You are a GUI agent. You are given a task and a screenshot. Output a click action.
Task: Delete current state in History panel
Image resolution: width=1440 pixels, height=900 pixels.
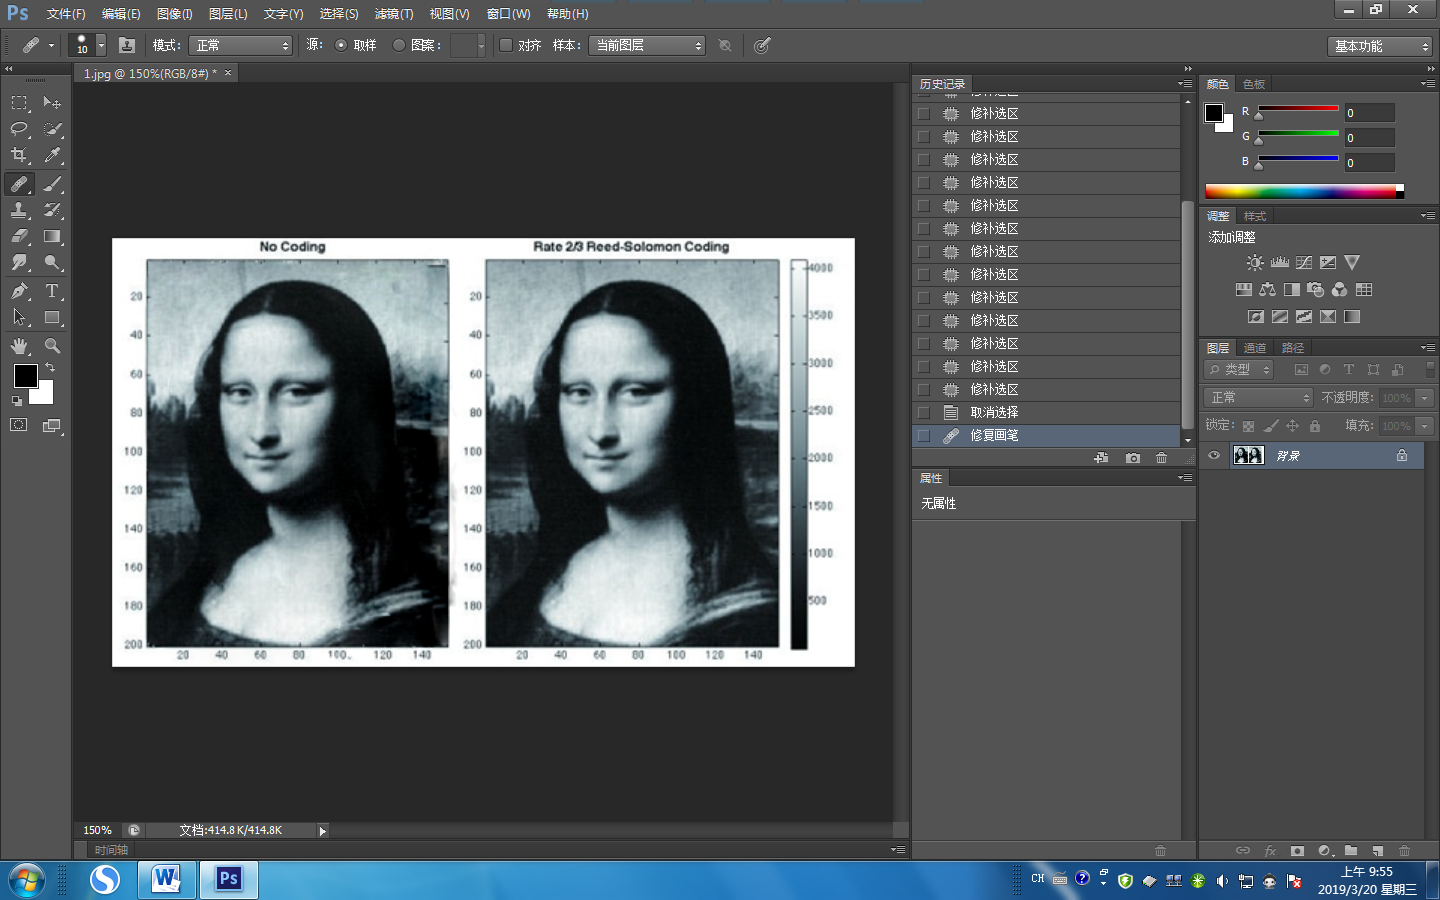coord(1161,458)
